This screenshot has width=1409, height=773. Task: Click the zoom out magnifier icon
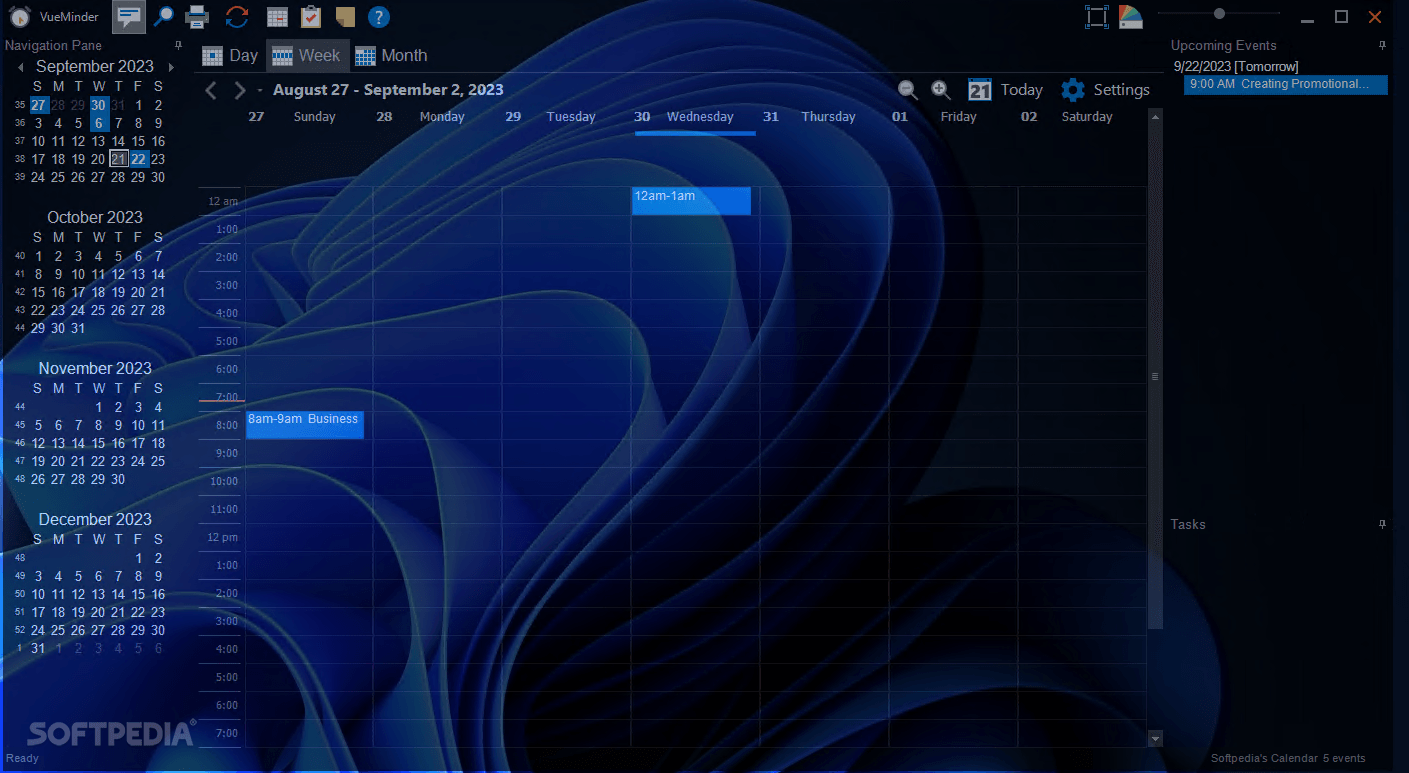[x=908, y=89]
